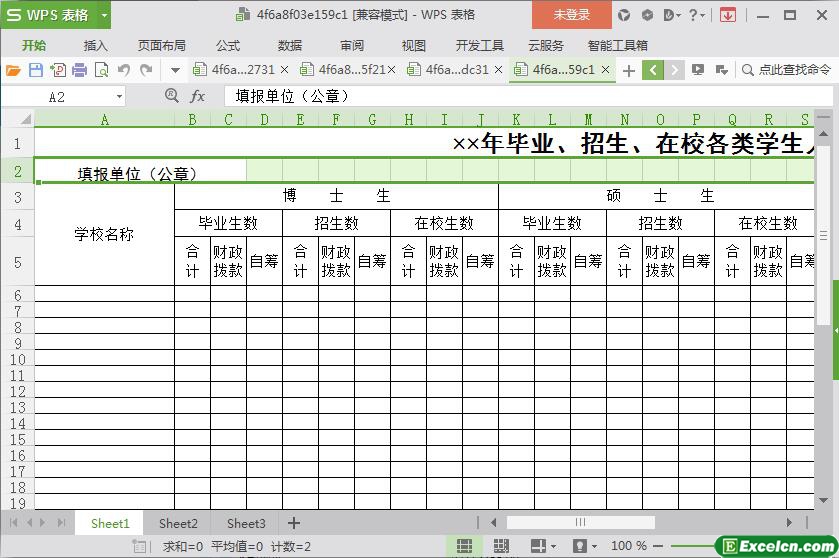Open the 插入 ribbon tab

95,45
